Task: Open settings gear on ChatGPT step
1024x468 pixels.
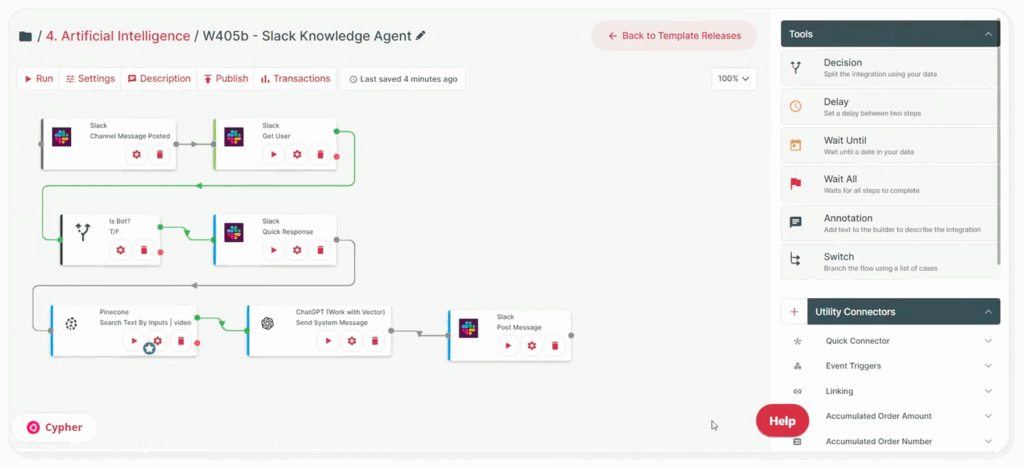Action: (351, 341)
